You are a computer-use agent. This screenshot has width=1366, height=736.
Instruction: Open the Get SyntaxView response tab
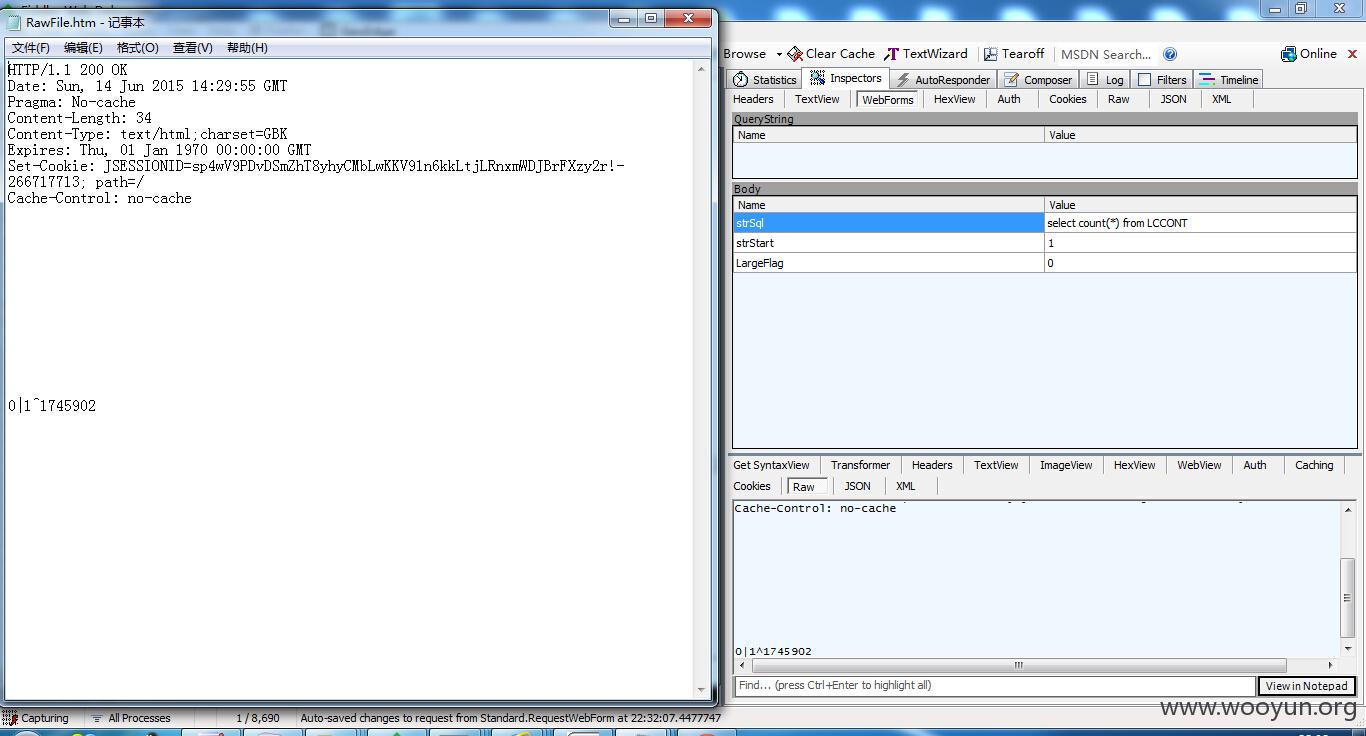(x=771, y=465)
